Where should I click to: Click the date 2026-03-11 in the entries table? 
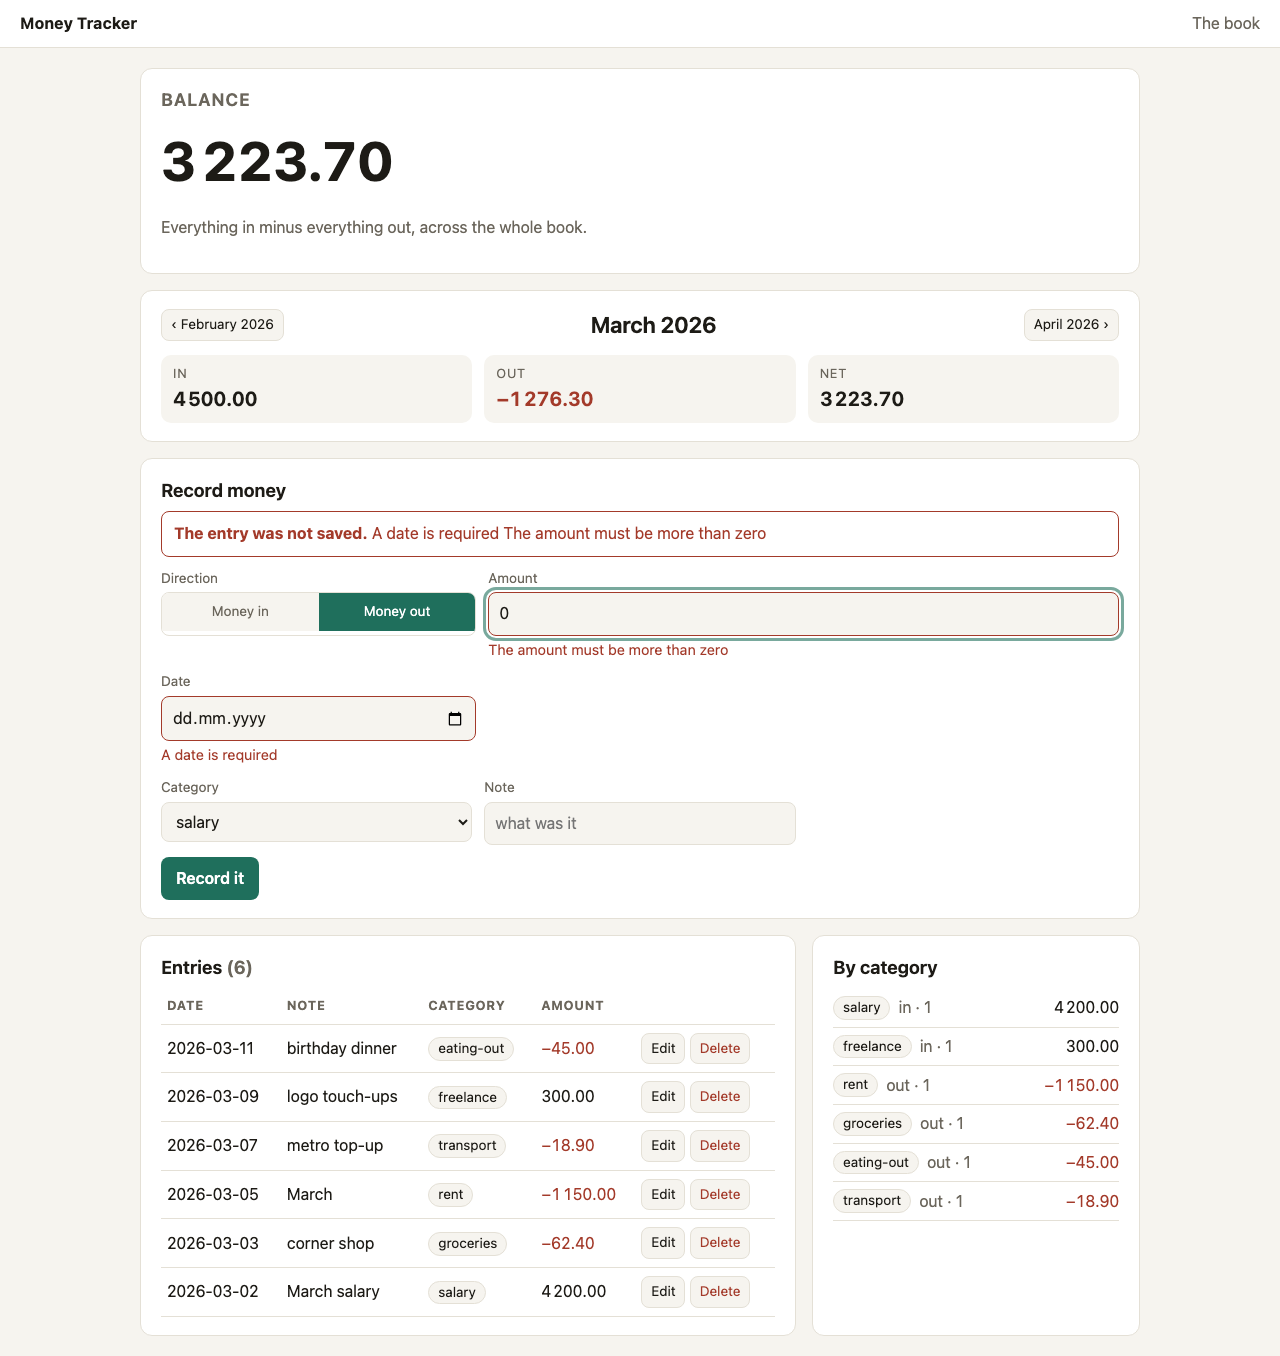coord(210,1048)
